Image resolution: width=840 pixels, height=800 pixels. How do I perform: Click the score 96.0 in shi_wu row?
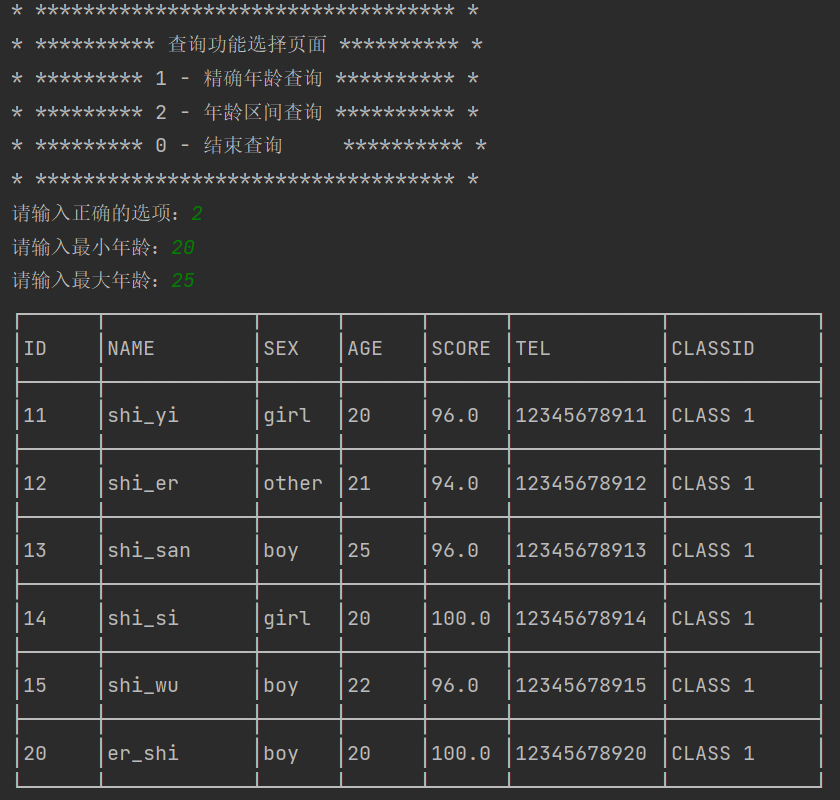455,685
